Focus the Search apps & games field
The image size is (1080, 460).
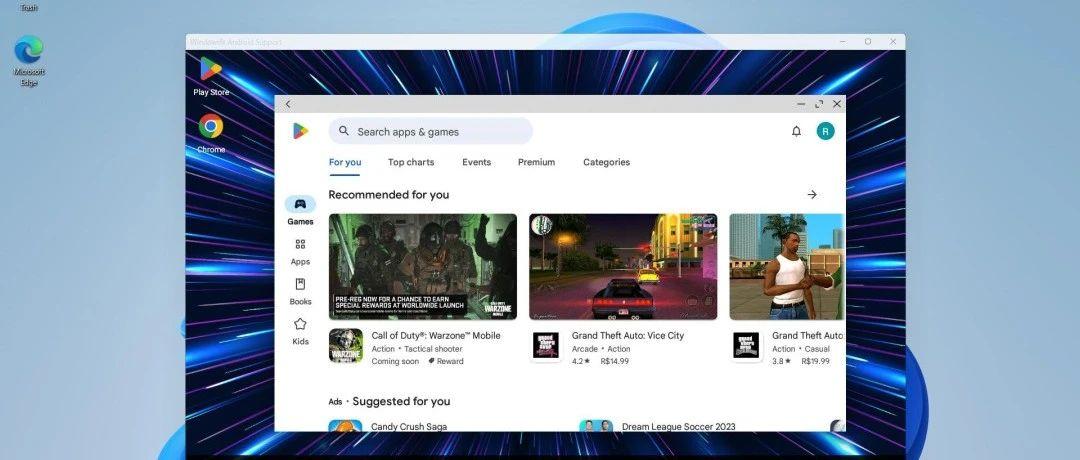[430, 131]
